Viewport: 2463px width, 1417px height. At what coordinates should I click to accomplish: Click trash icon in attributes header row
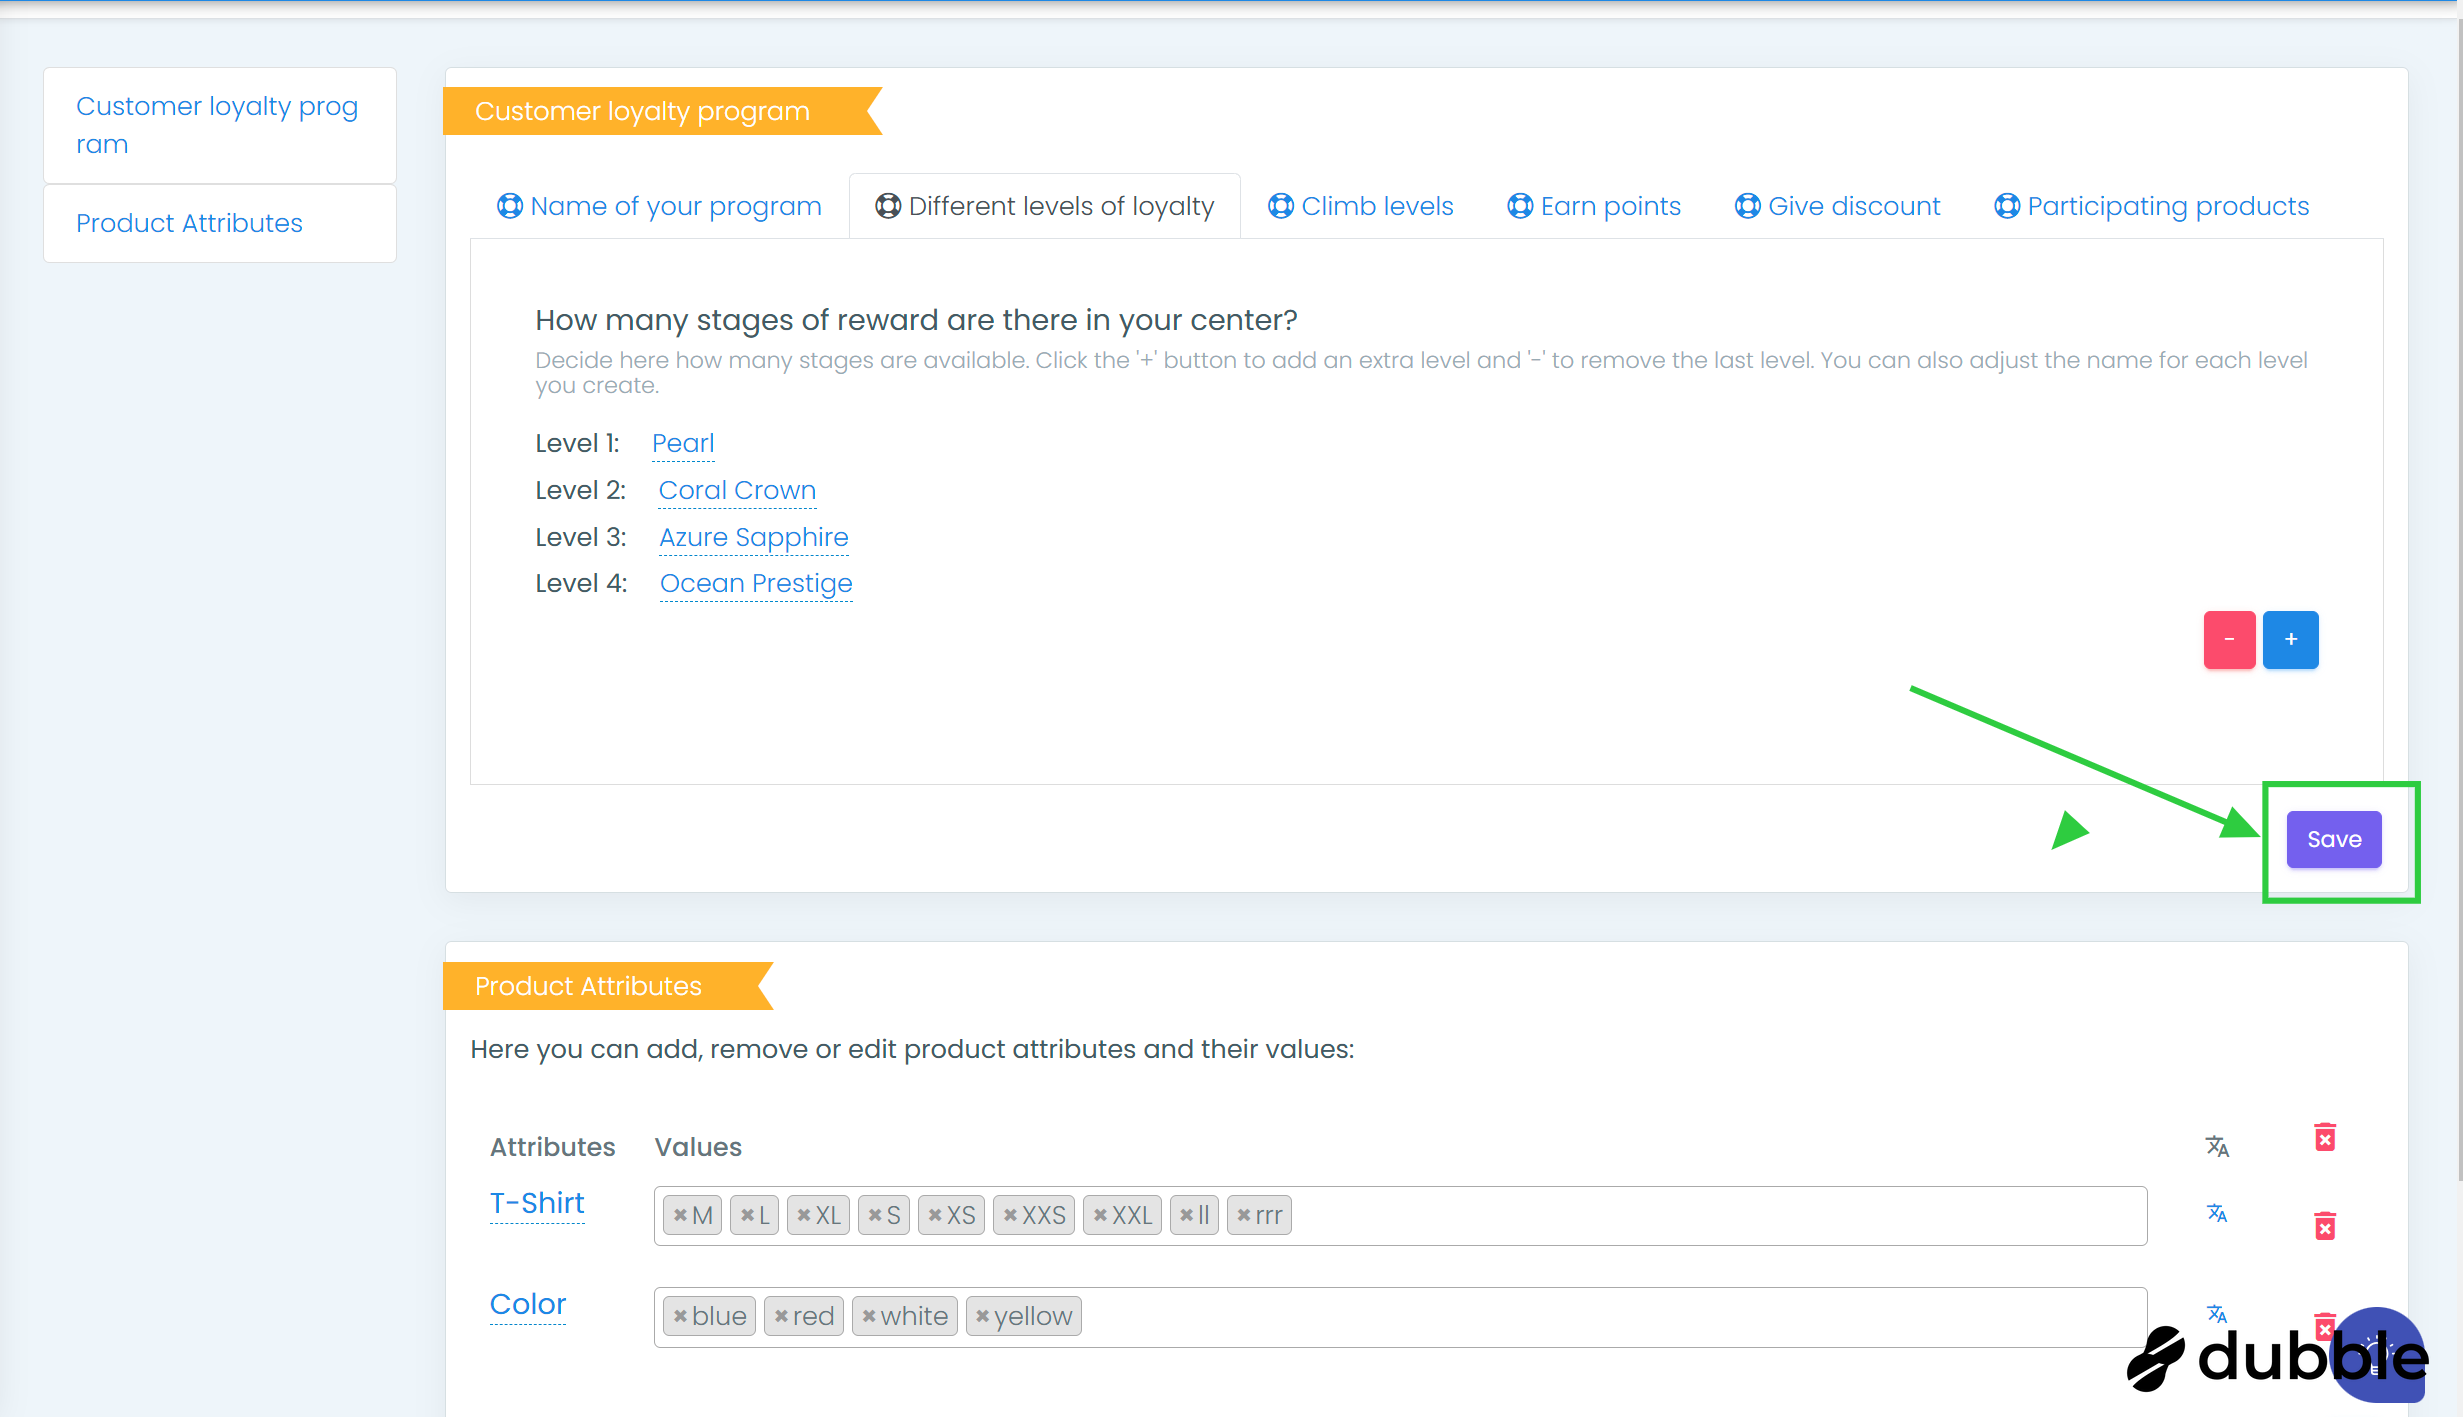click(2325, 1138)
